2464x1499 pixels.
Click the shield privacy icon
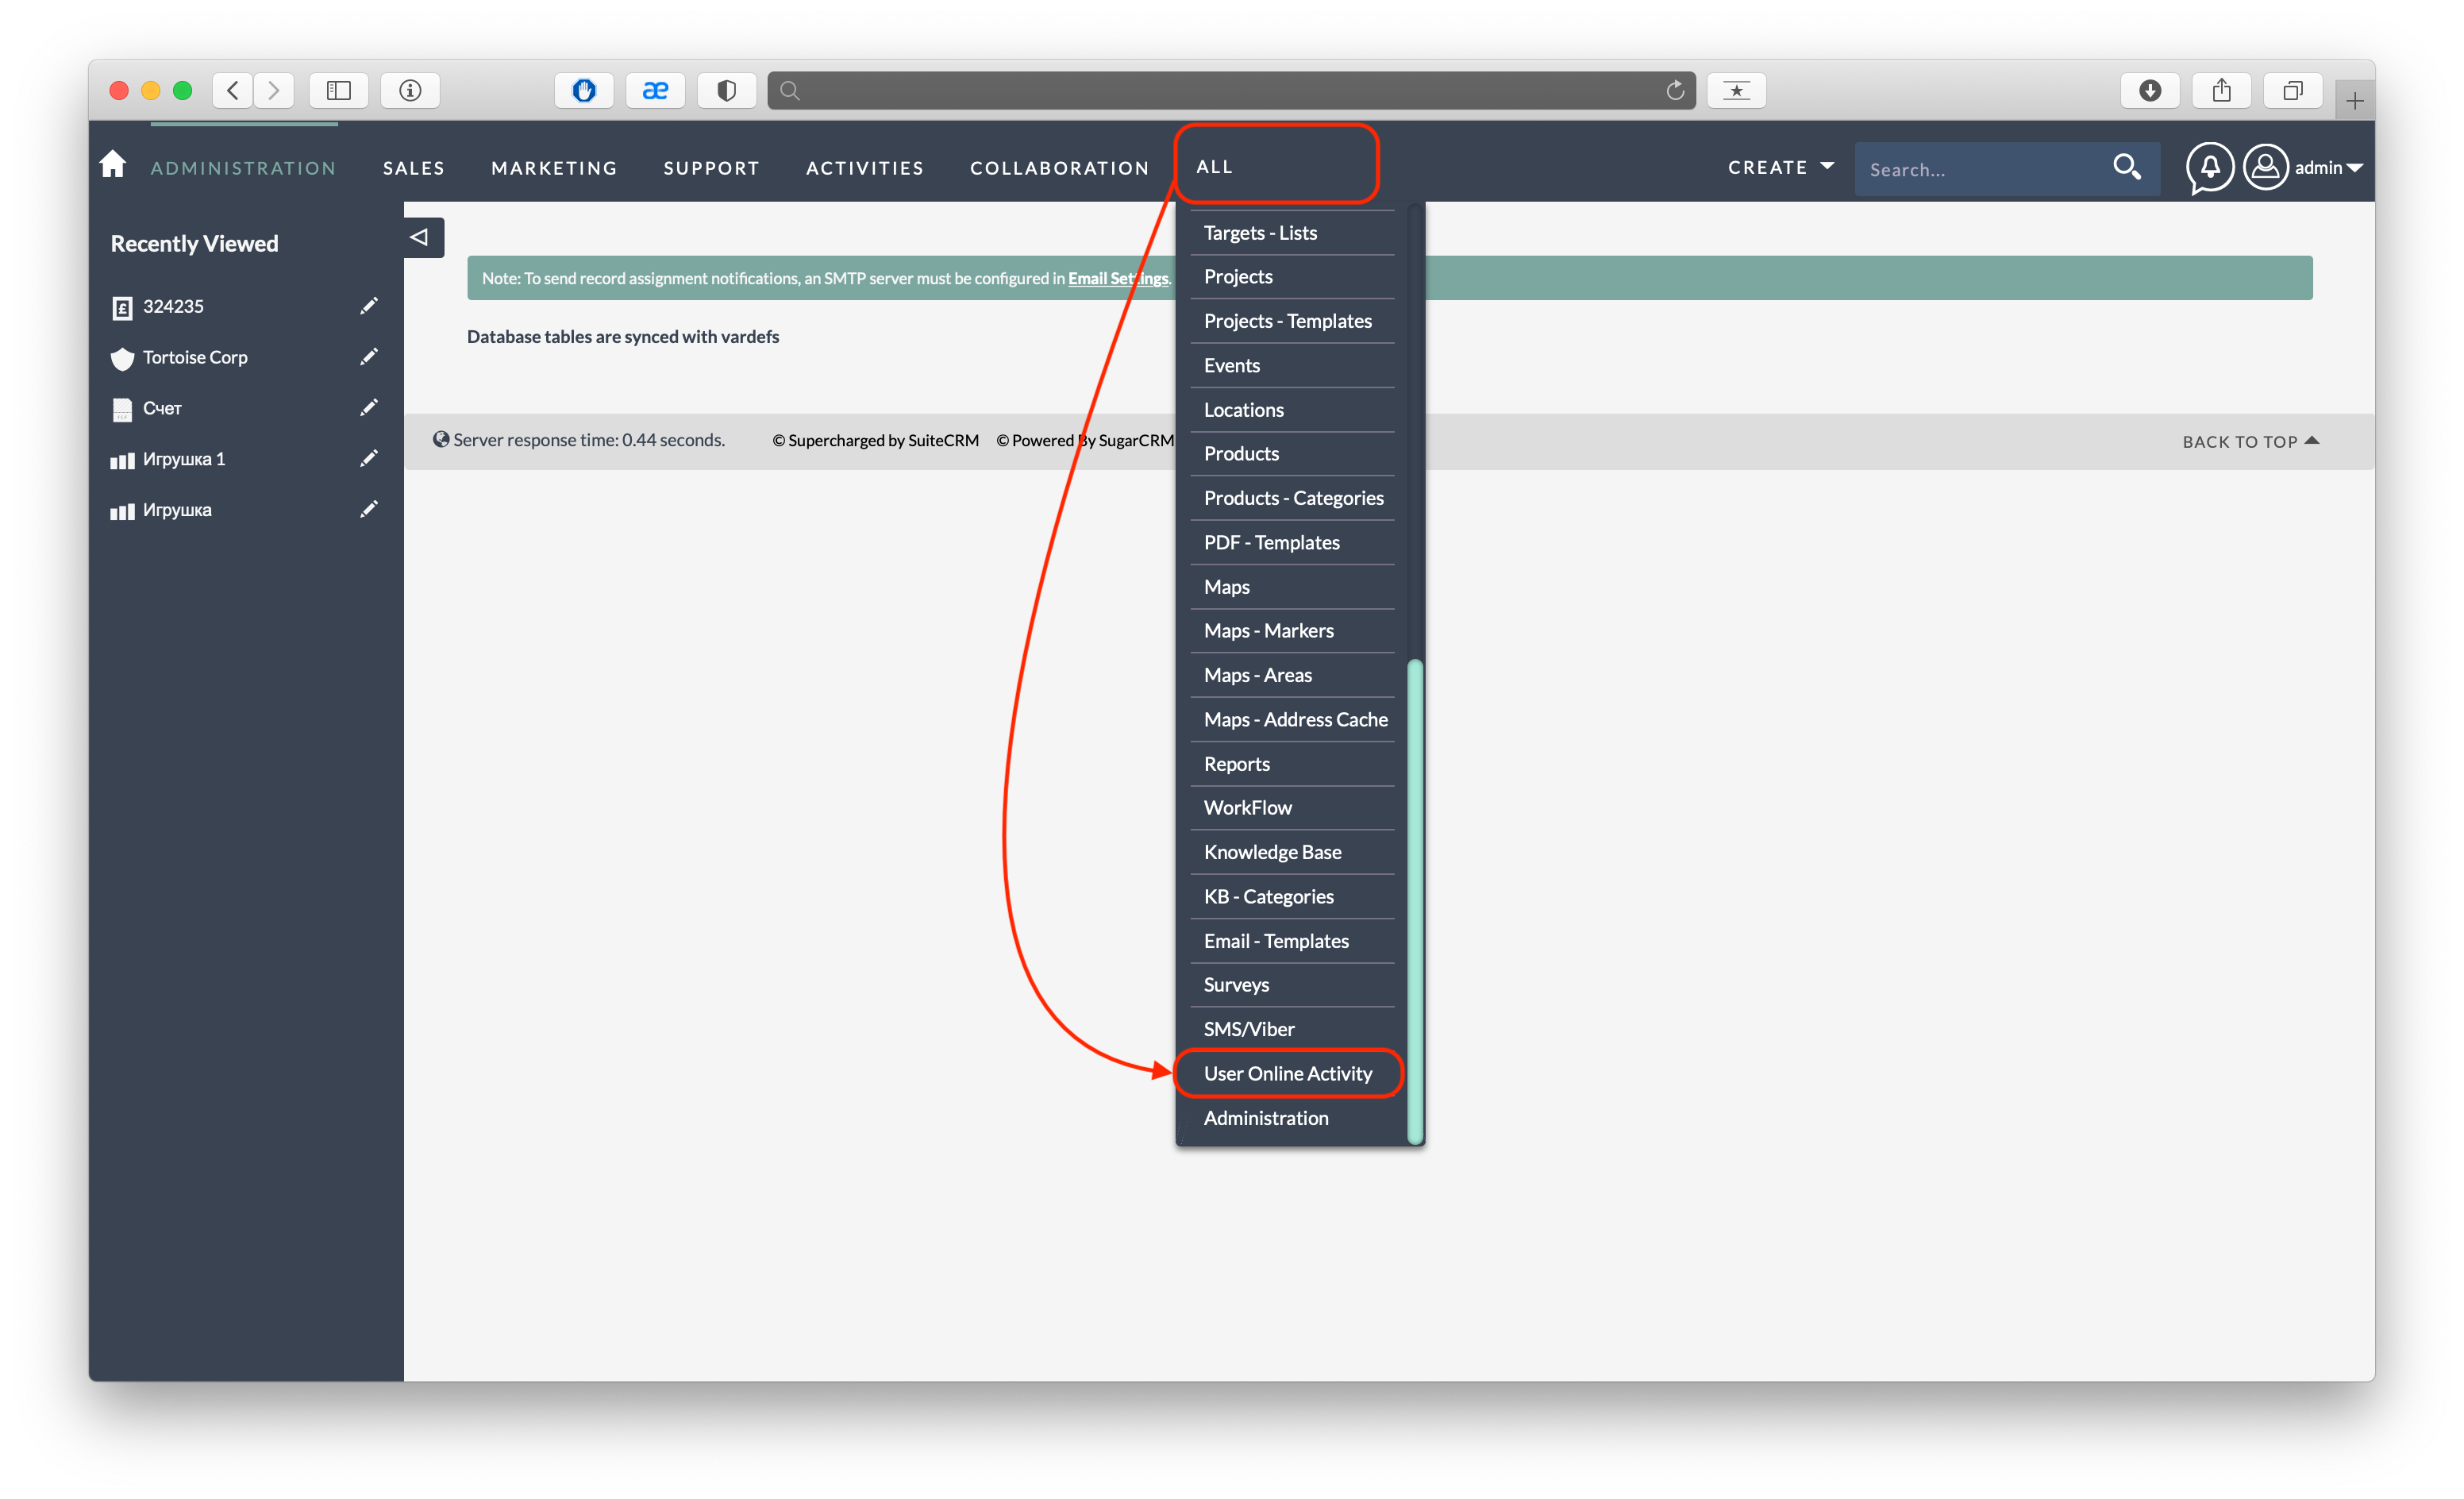726,90
